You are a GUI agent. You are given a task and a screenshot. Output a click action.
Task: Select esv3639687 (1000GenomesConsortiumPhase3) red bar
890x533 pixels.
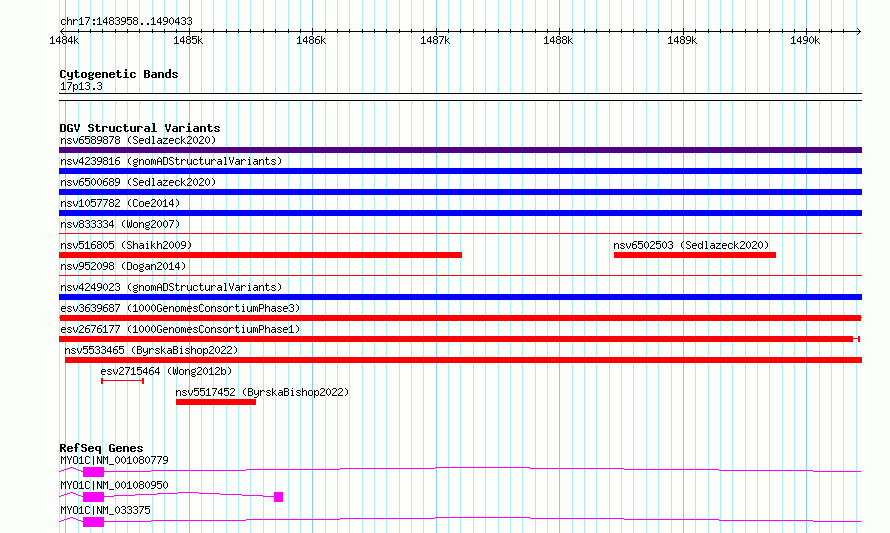click(460, 318)
